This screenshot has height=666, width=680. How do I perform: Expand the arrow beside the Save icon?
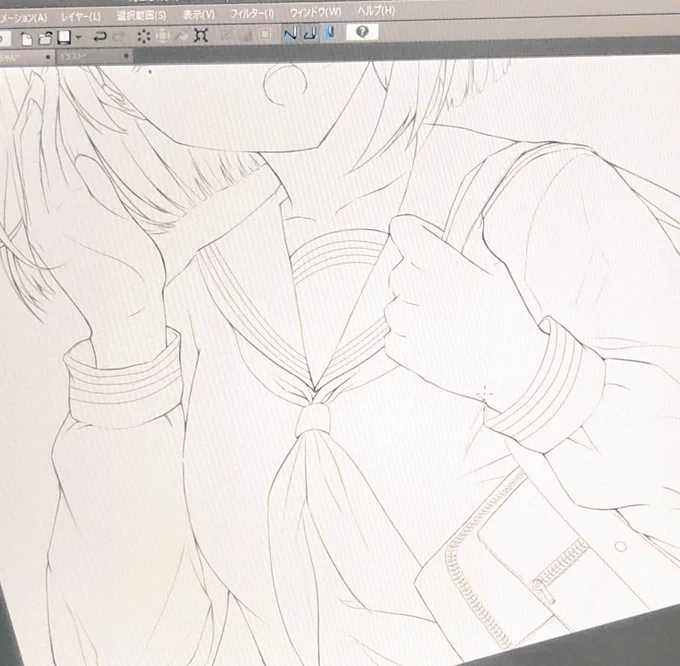point(78,38)
